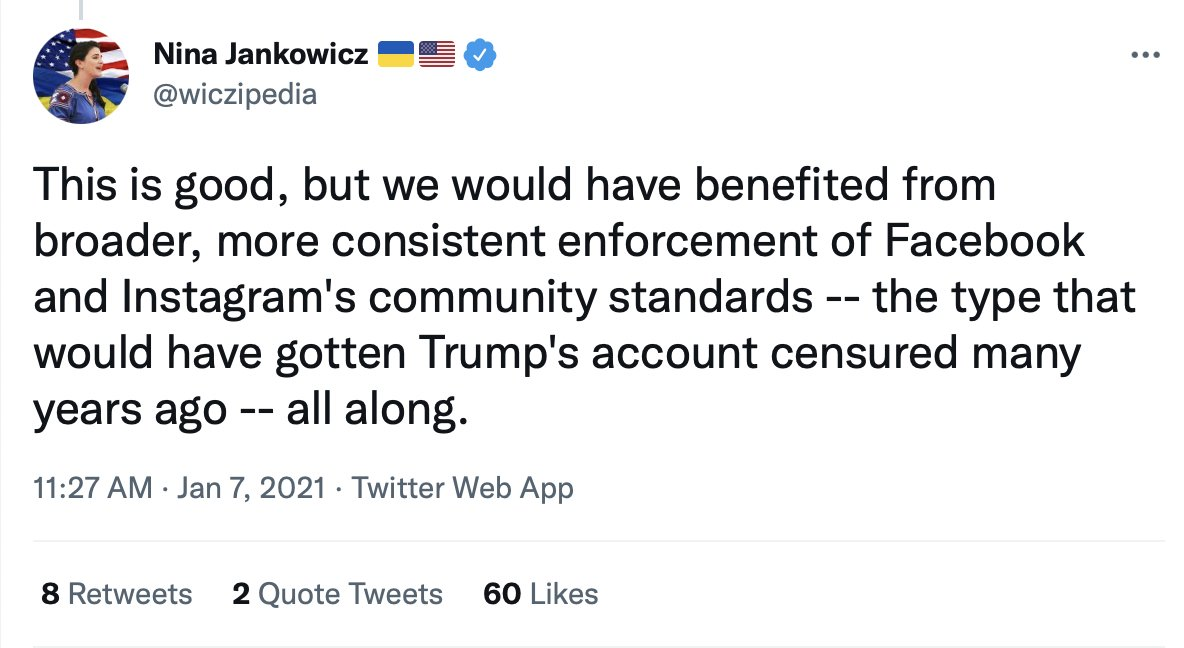Click the 11:27 AM timestamp

click(93, 488)
